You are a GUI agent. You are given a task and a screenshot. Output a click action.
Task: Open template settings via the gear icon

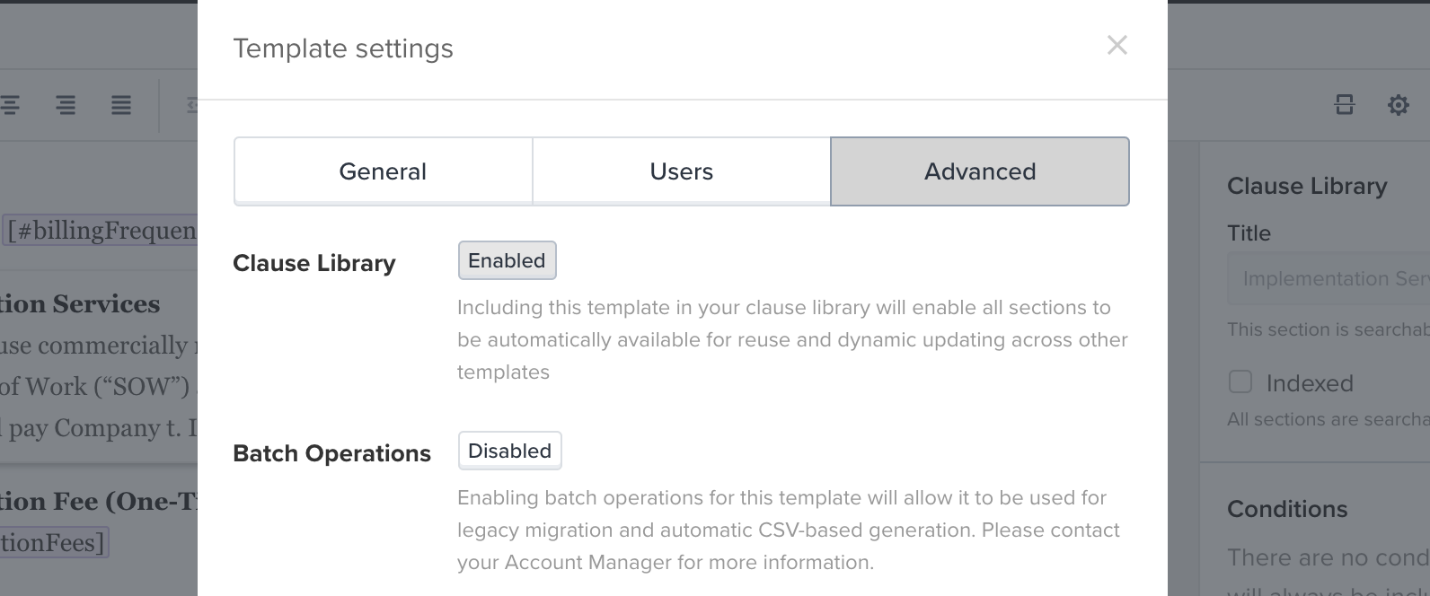click(1398, 105)
